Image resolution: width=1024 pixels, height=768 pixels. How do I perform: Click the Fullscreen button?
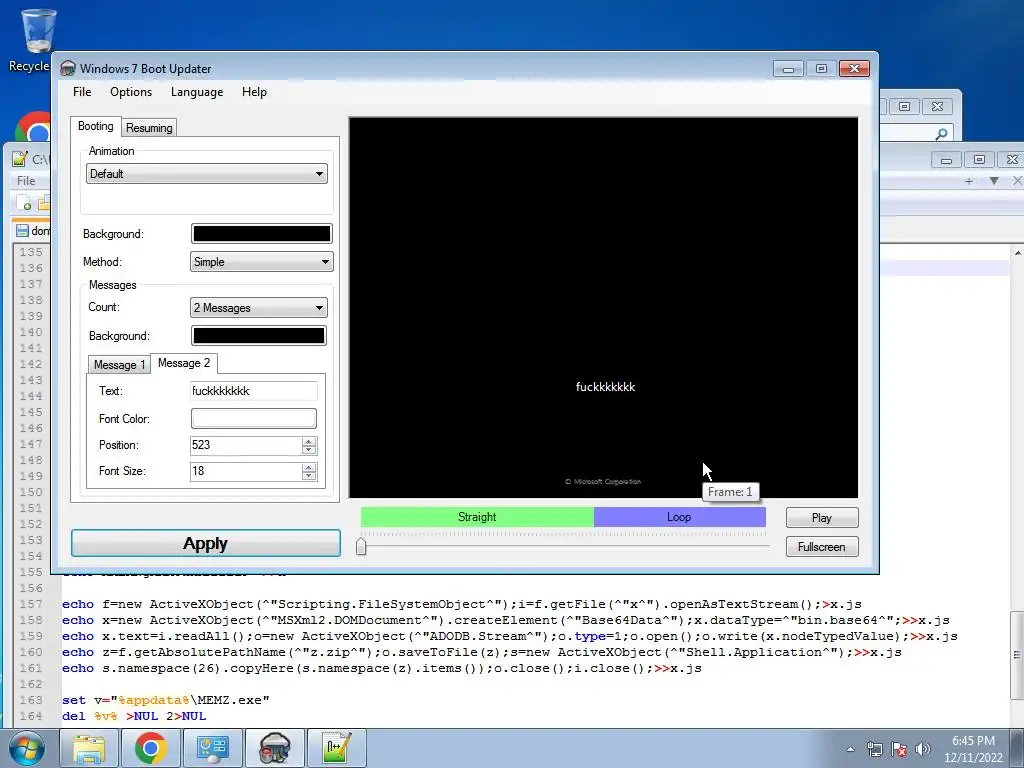pos(822,547)
